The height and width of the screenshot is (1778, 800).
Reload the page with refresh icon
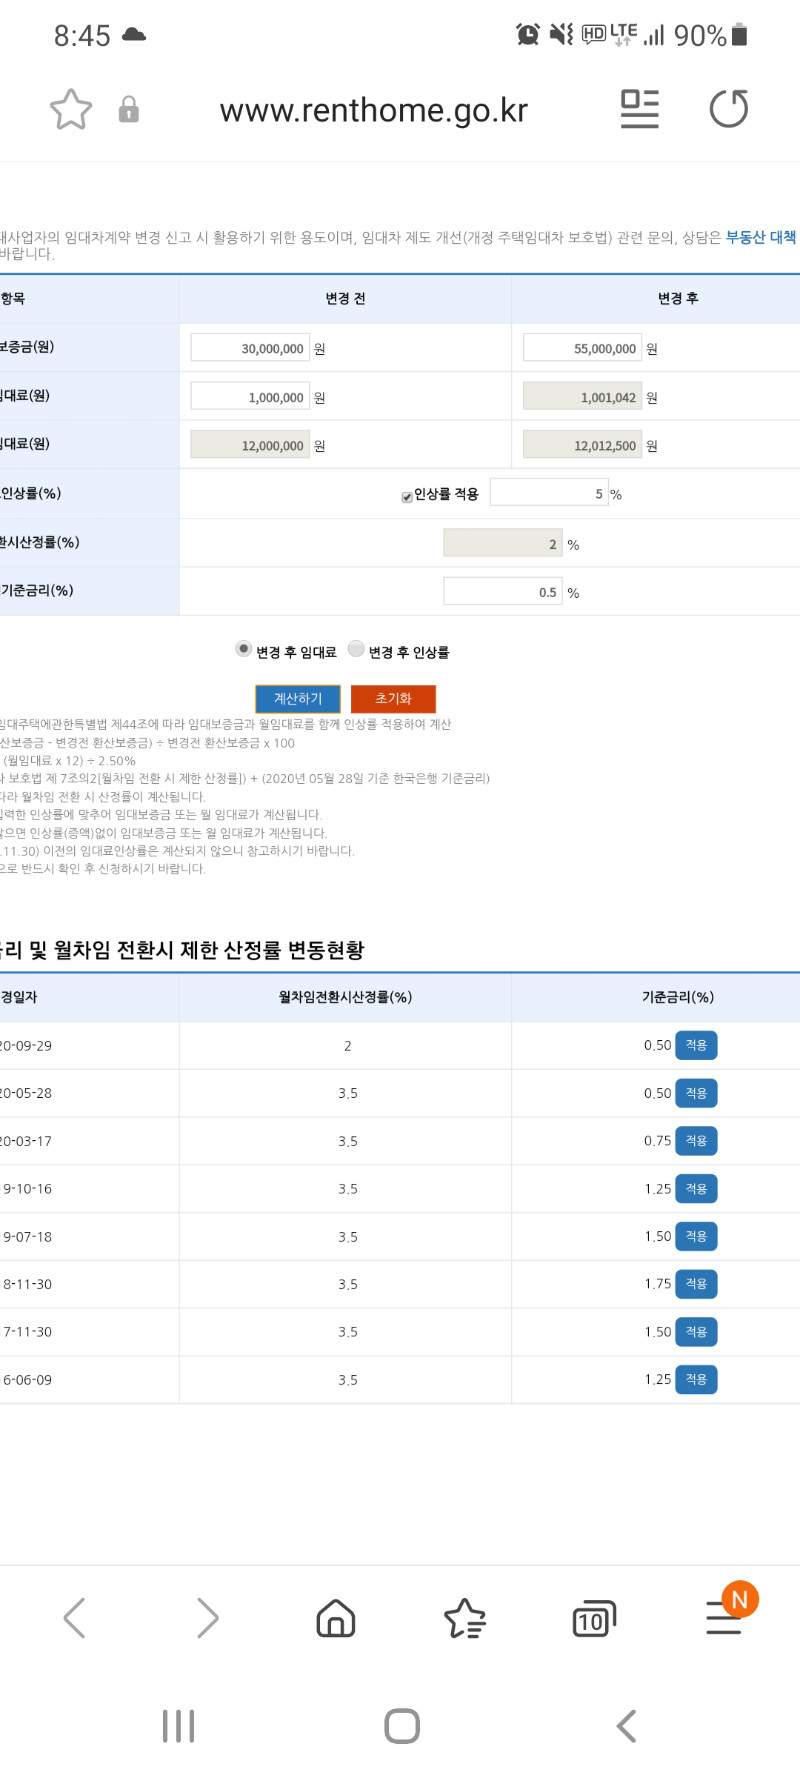[x=729, y=109]
